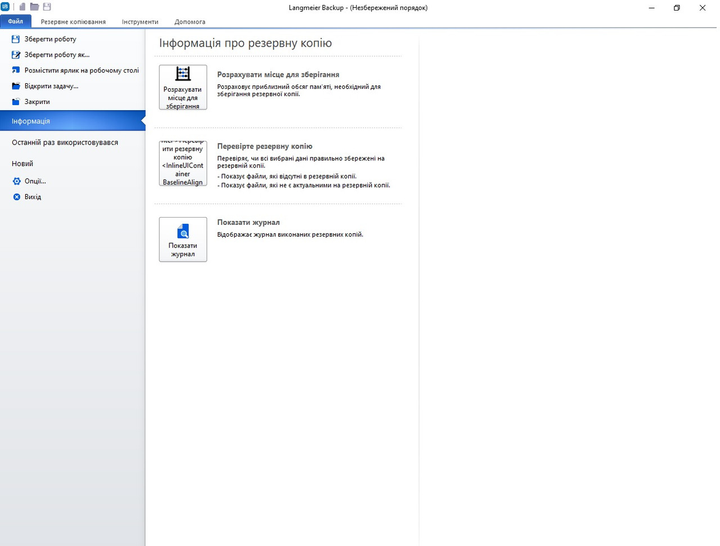Switch to the Резервне копіювання tab
Viewport: 720px width, 546px height.
click(x=73, y=22)
